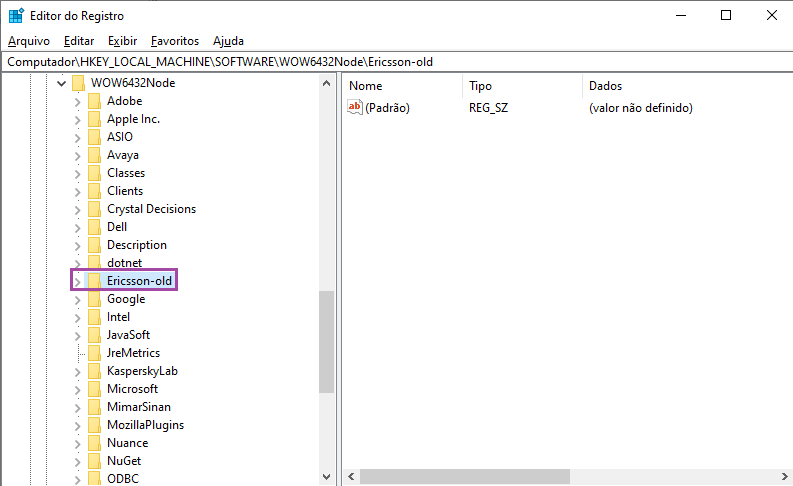Click the KasperskyLab folder icon

pos(94,371)
